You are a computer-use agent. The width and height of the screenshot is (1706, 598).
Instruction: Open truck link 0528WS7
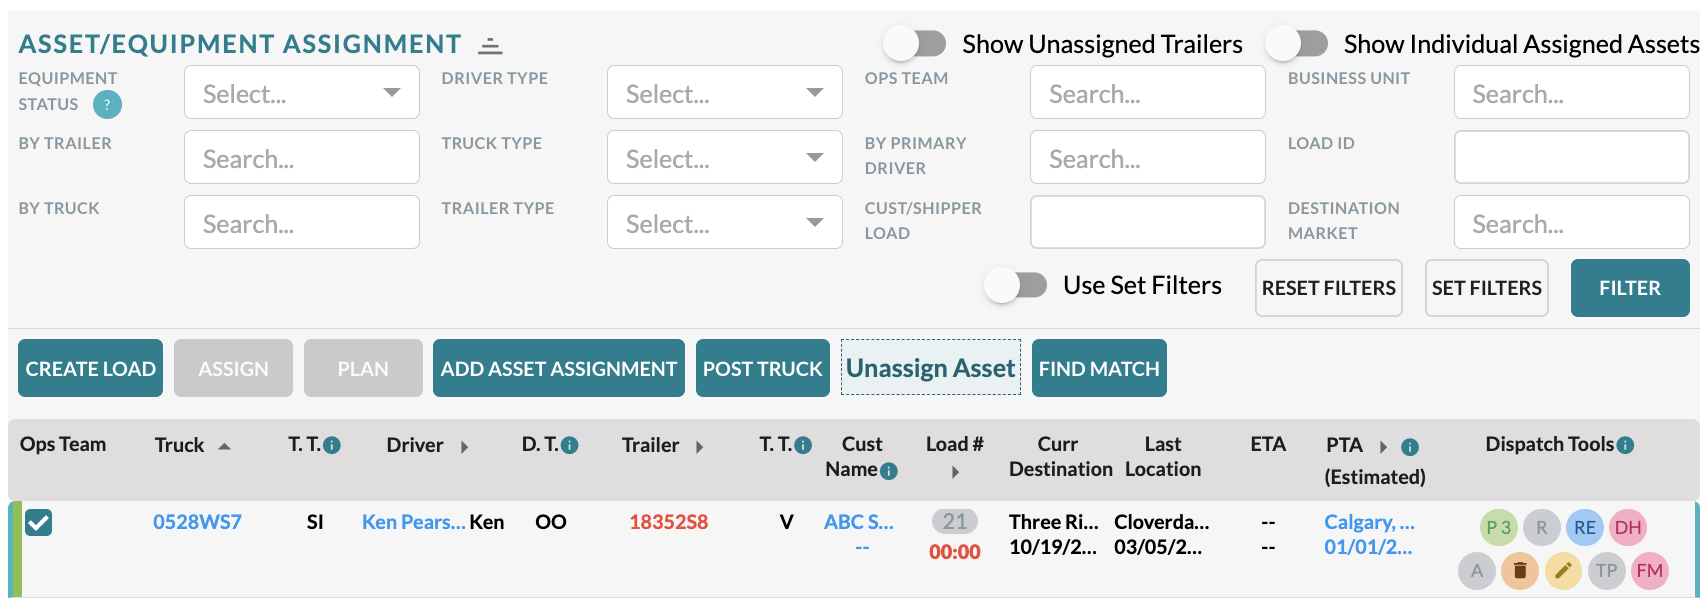[197, 522]
